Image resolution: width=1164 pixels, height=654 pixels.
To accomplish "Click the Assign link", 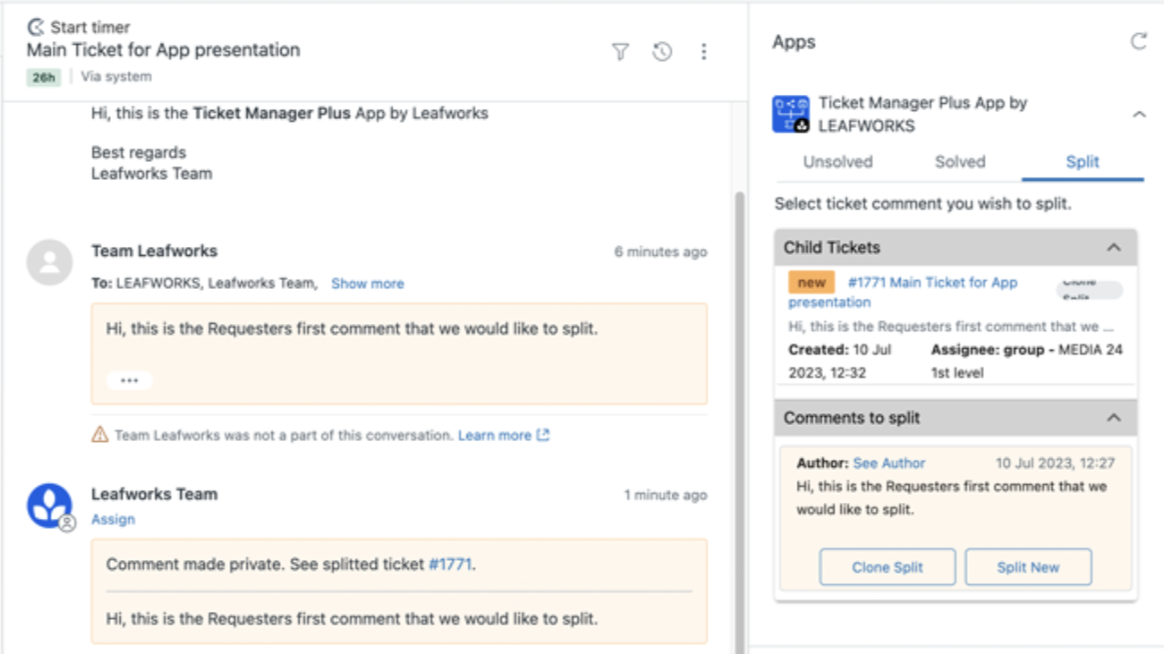I will pyautogui.click(x=113, y=520).
